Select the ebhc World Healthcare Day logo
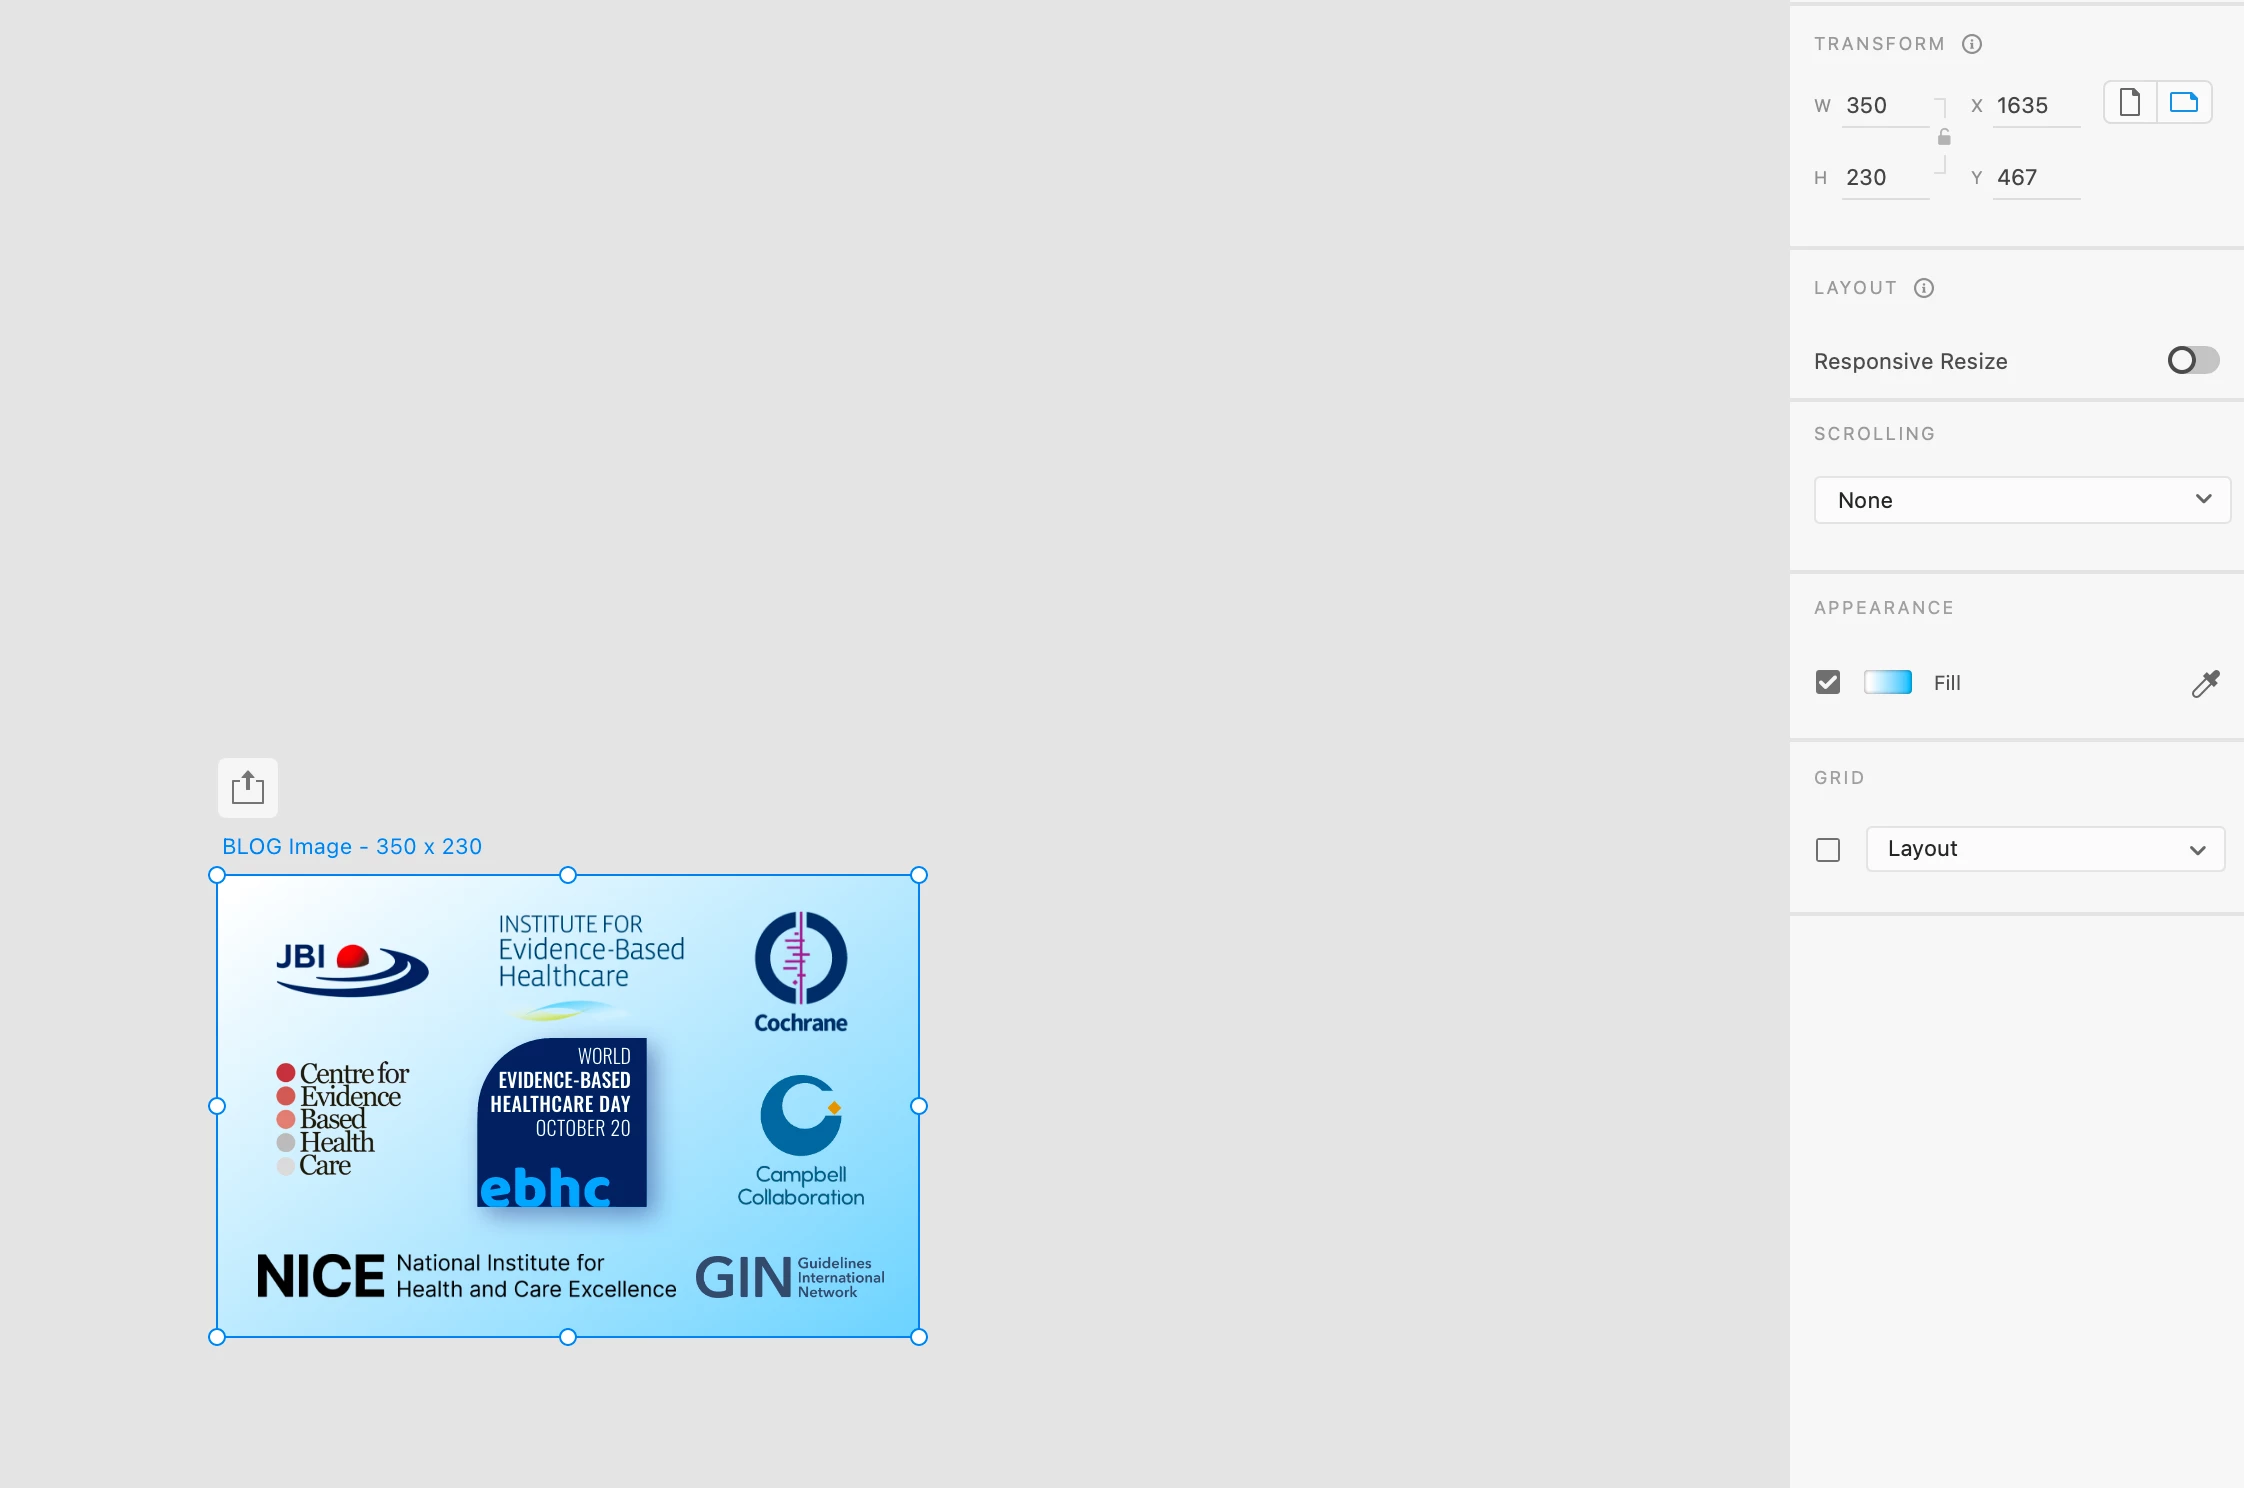2244x1488 pixels. tap(562, 1122)
